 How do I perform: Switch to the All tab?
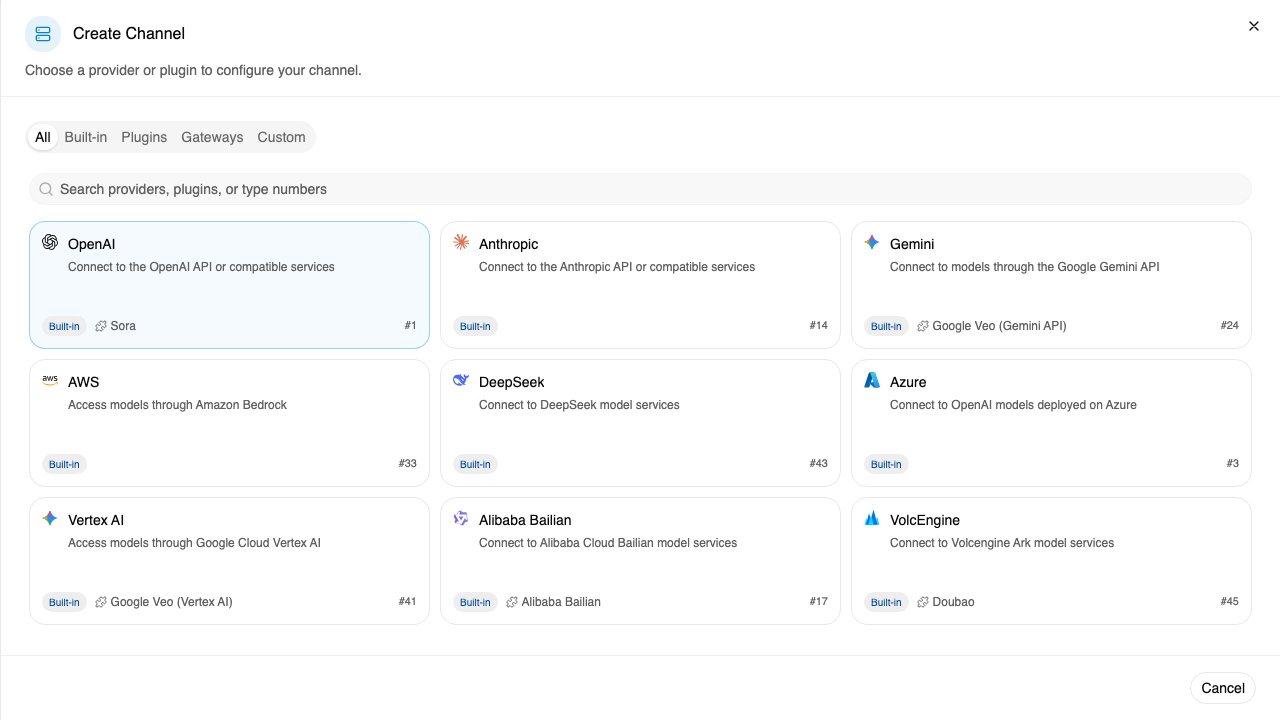(43, 137)
